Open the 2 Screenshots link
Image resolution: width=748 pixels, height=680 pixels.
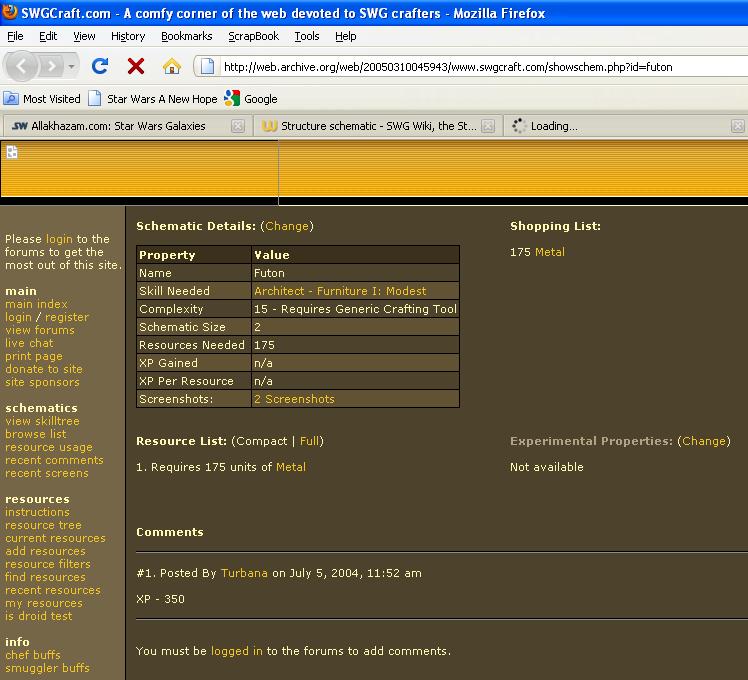point(294,399)
